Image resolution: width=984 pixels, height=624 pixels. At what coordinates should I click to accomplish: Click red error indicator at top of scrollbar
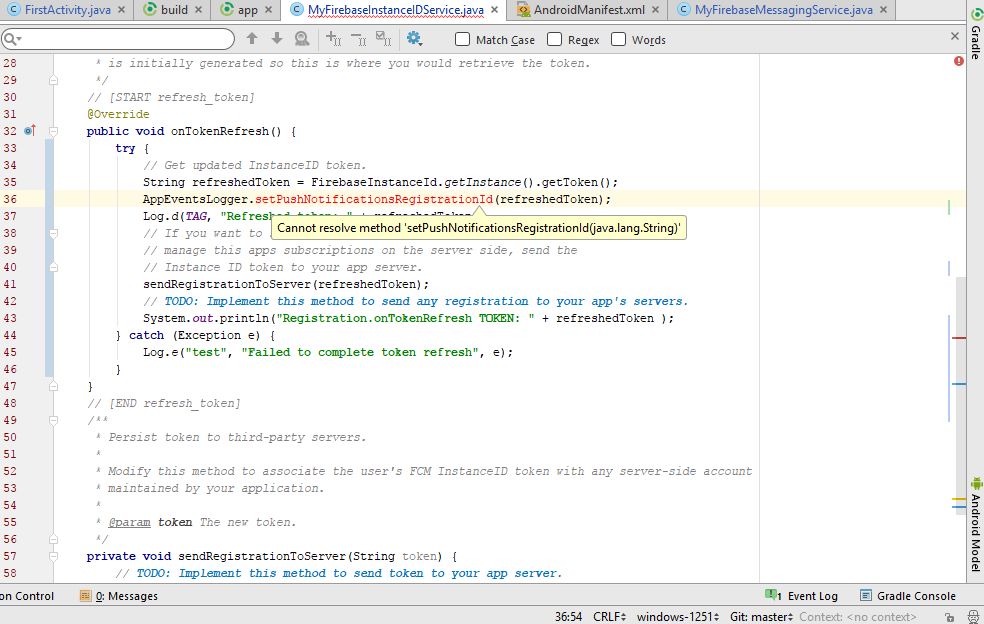coord(958,61)
